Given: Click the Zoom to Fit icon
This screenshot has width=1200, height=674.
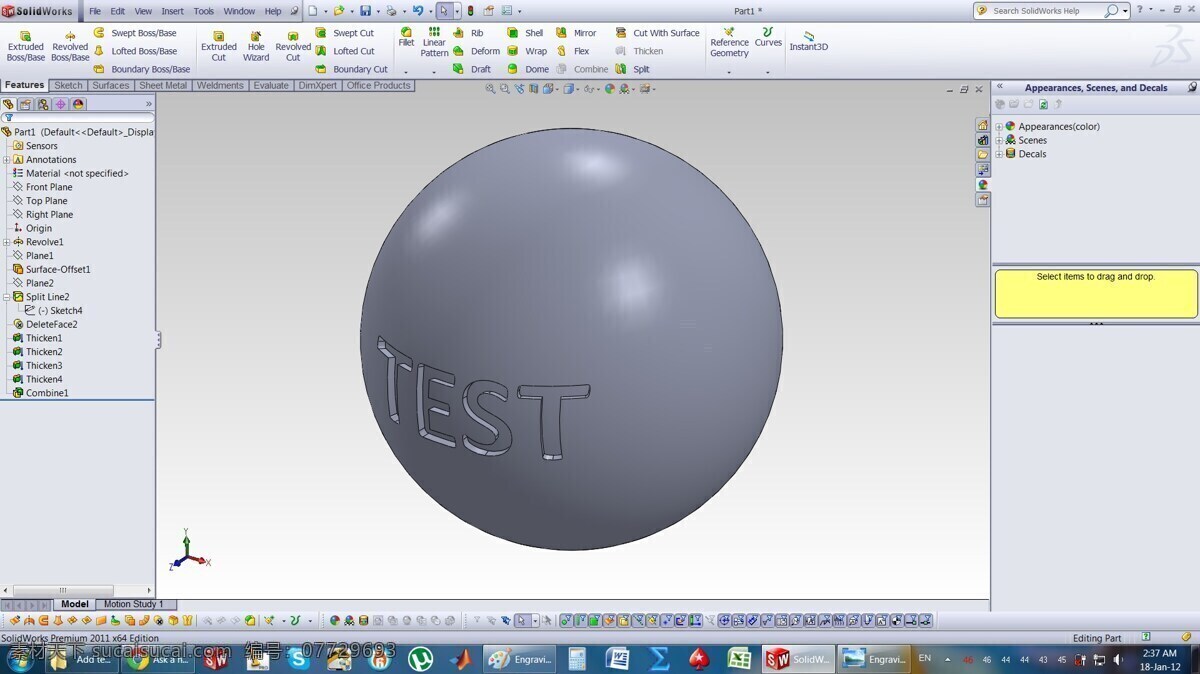Looking at the screenshot, I should click(x=490, y=89).
